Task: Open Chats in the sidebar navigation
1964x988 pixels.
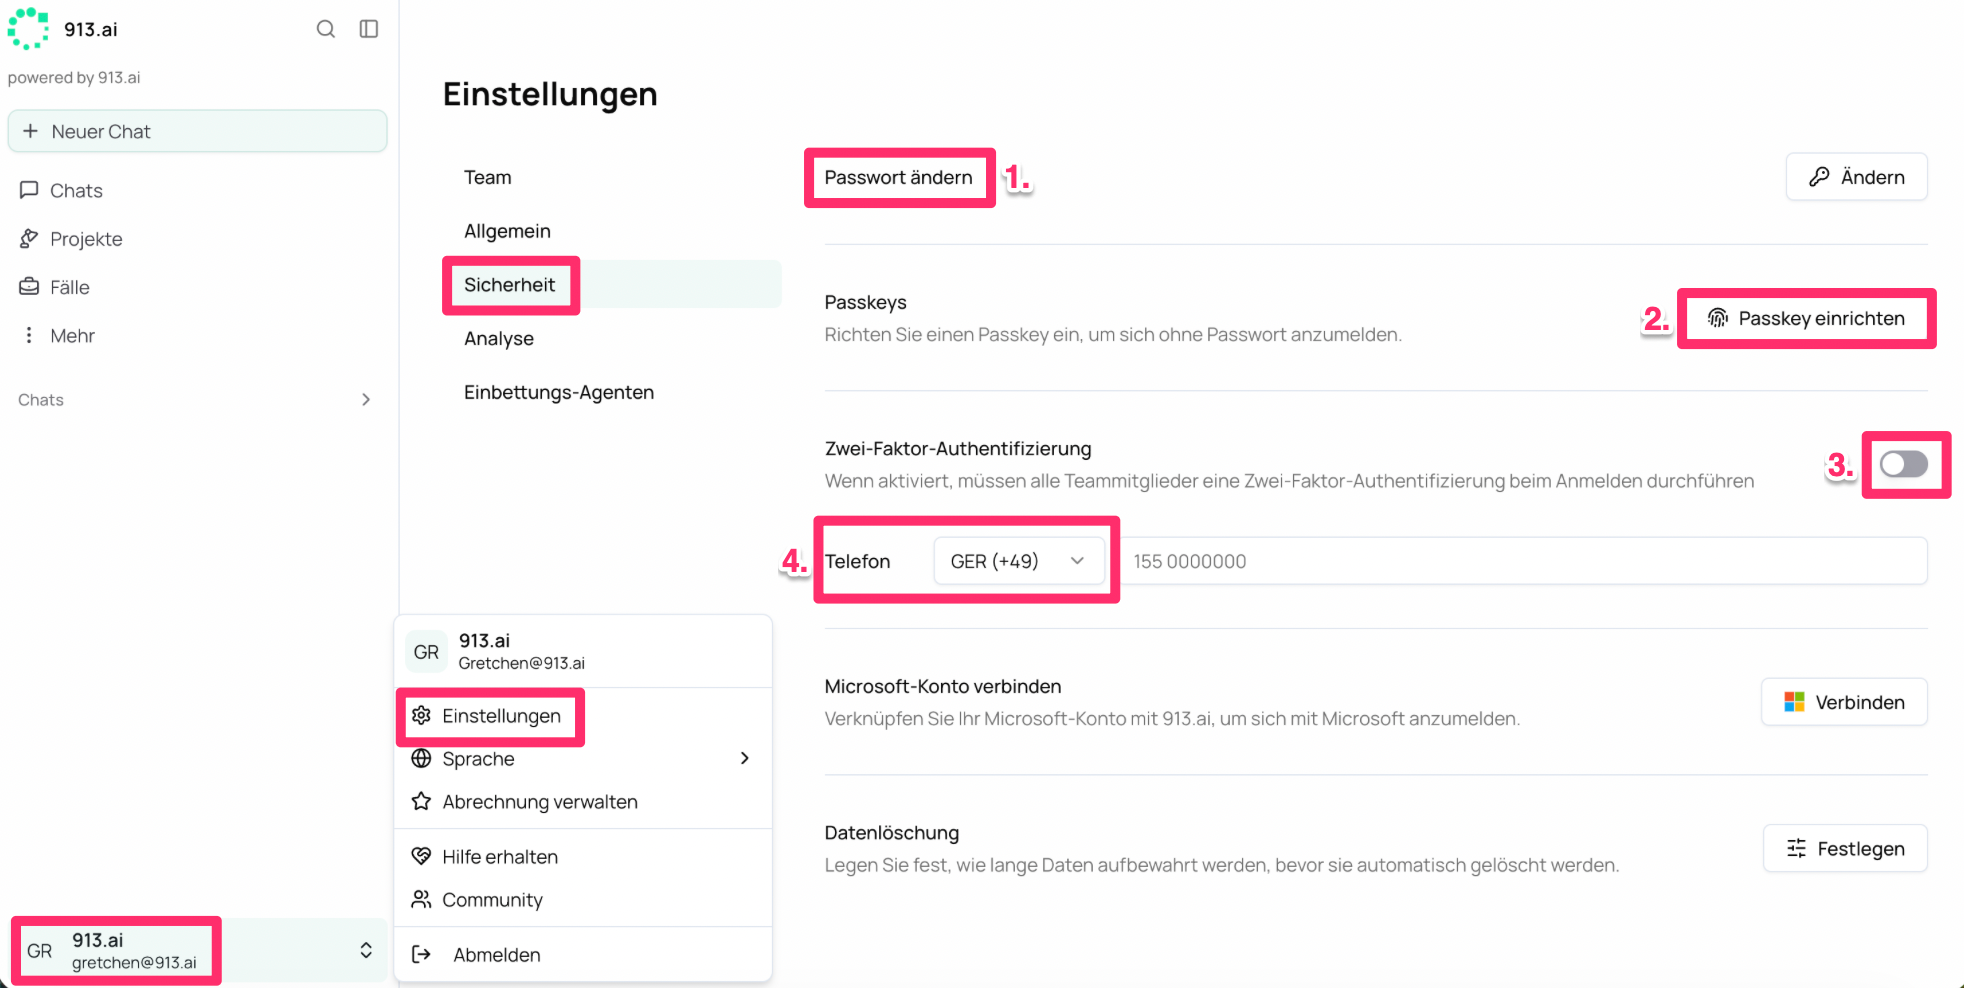Action: [198, 190]
